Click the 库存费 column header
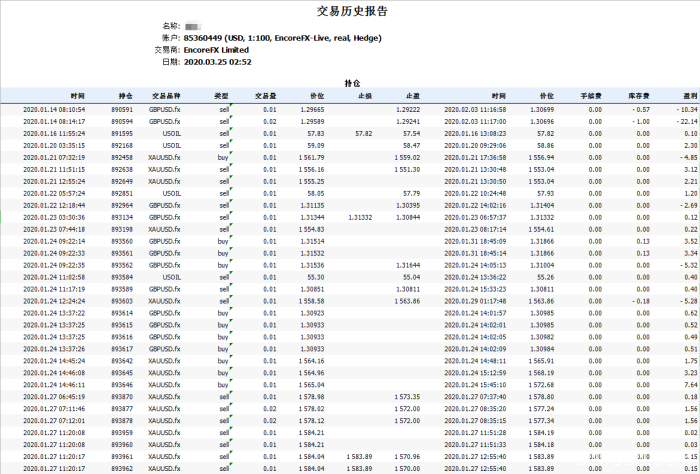The height and width of the screenshot is (474, 700). pos(639,96)
